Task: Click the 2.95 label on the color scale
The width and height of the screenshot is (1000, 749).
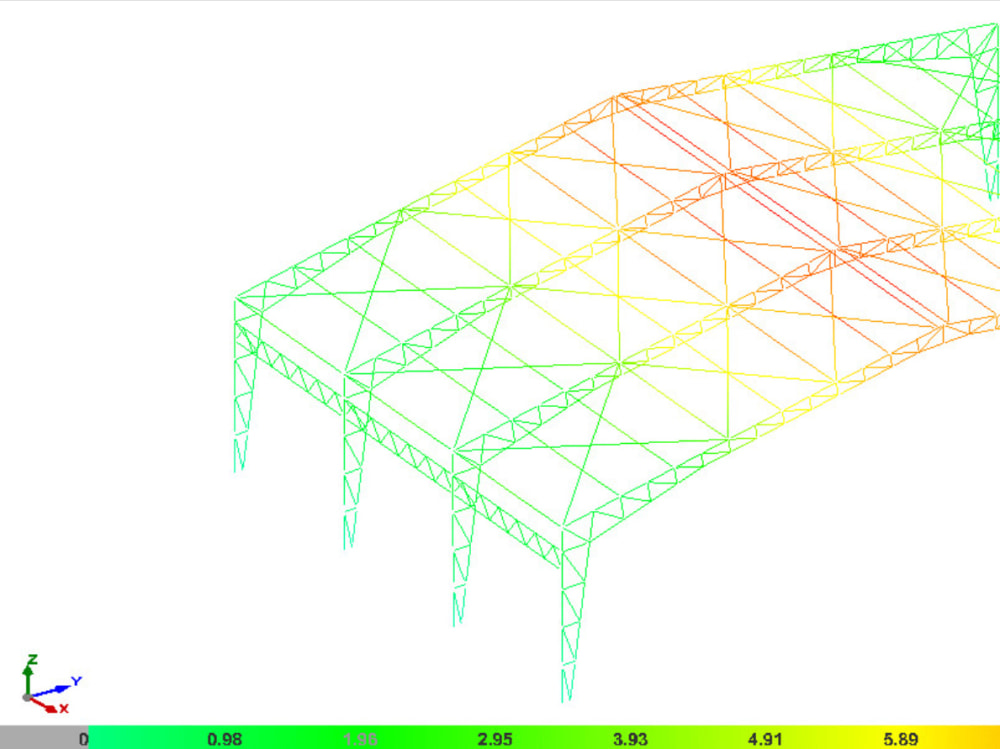Action: click(494, 739)
